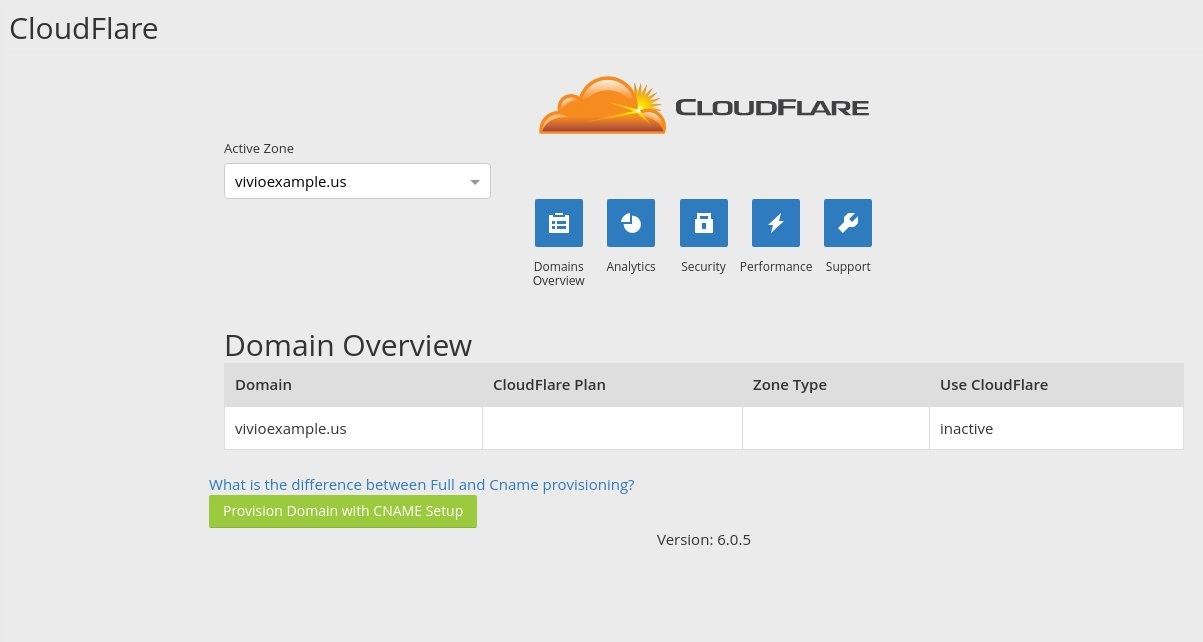Click the Performance text label
Viewport: 1203px width, 642px height.
coord(776,267)
